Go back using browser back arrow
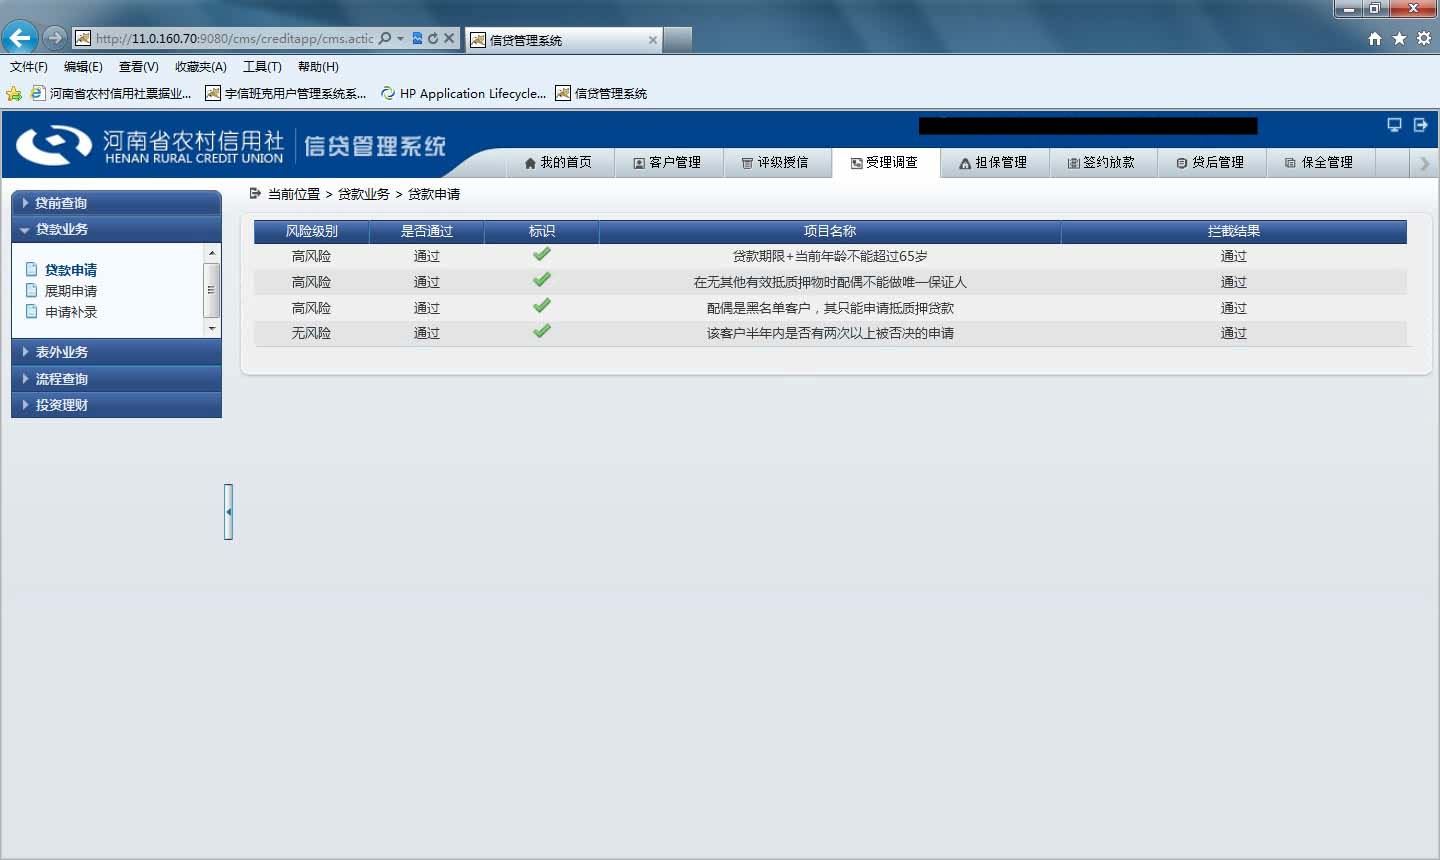This screenshot has width=1440, height=860. (x=20, y=38)
